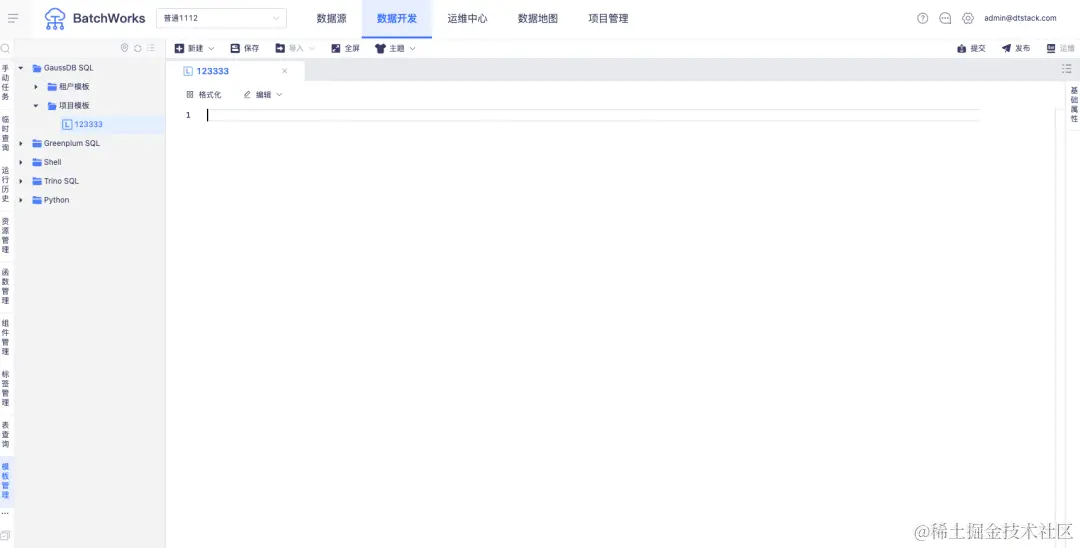This screenshot has height=548, width=1080.
Task: Expand the 租户模板 folder arrow
Action: pyautogui.click(x=36, y=87)
